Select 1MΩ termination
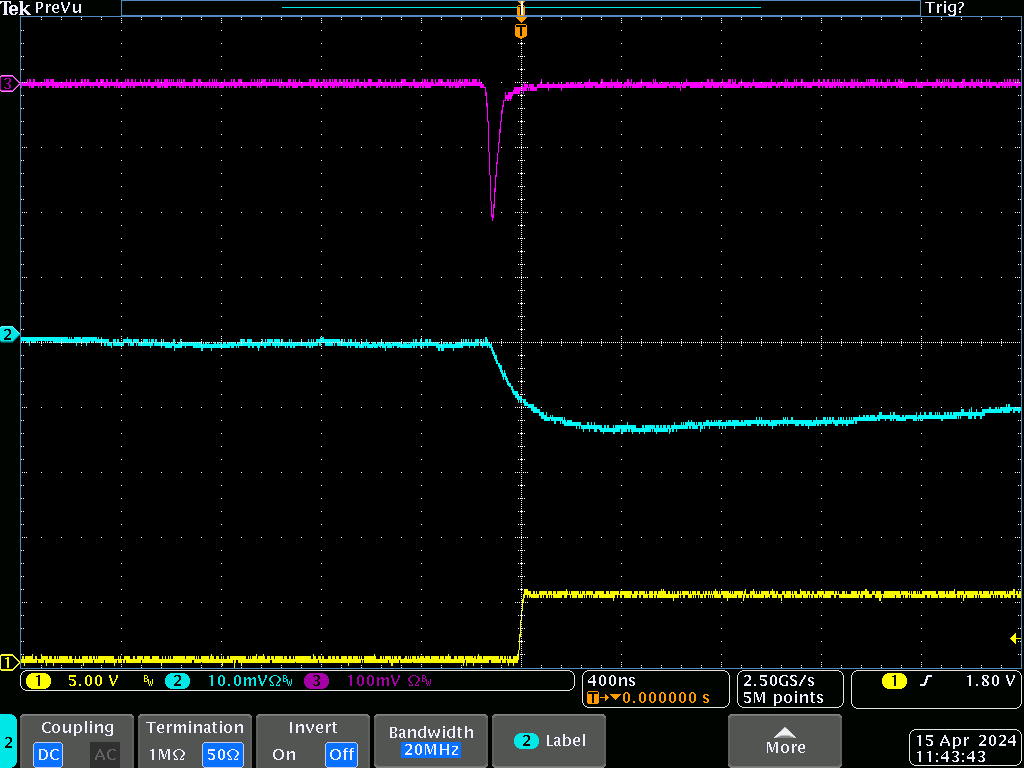This screenshot has height=768, width=1024. tap(166, 754)
